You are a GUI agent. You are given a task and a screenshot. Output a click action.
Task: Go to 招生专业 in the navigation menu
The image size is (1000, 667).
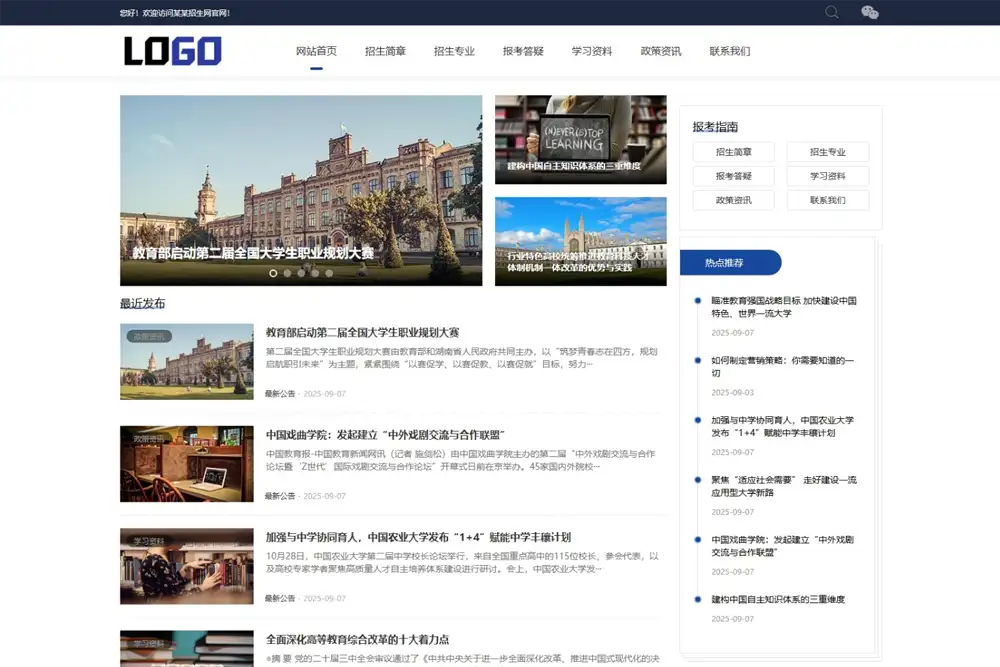point(454,51)
